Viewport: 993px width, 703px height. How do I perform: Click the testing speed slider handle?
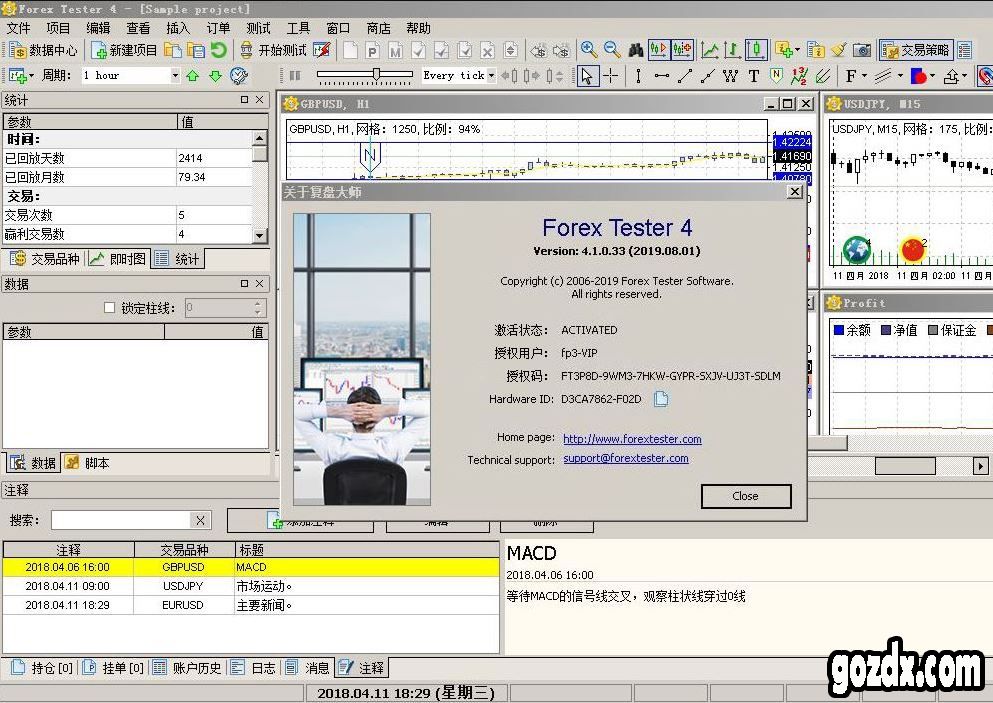376,74
